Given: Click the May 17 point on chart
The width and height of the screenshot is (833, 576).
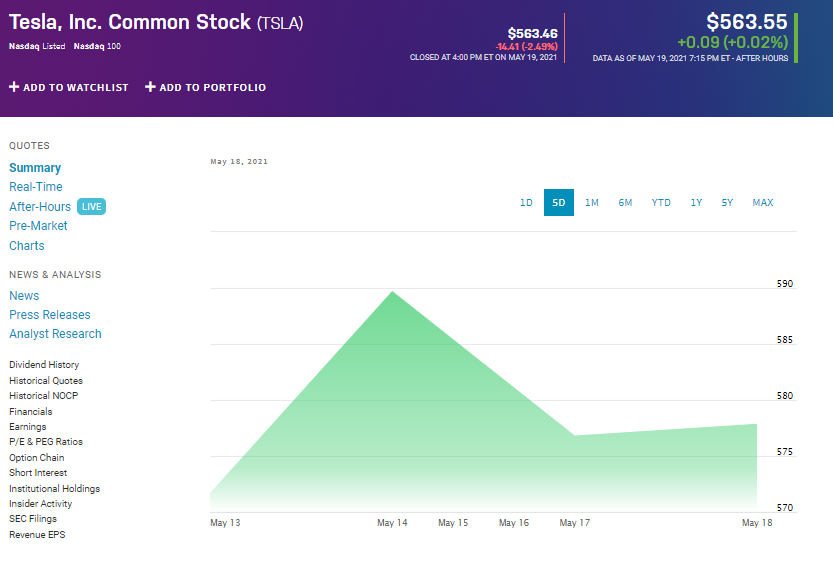Looking at the screenshot, I should pyautogui.click(x=575, y=436).
